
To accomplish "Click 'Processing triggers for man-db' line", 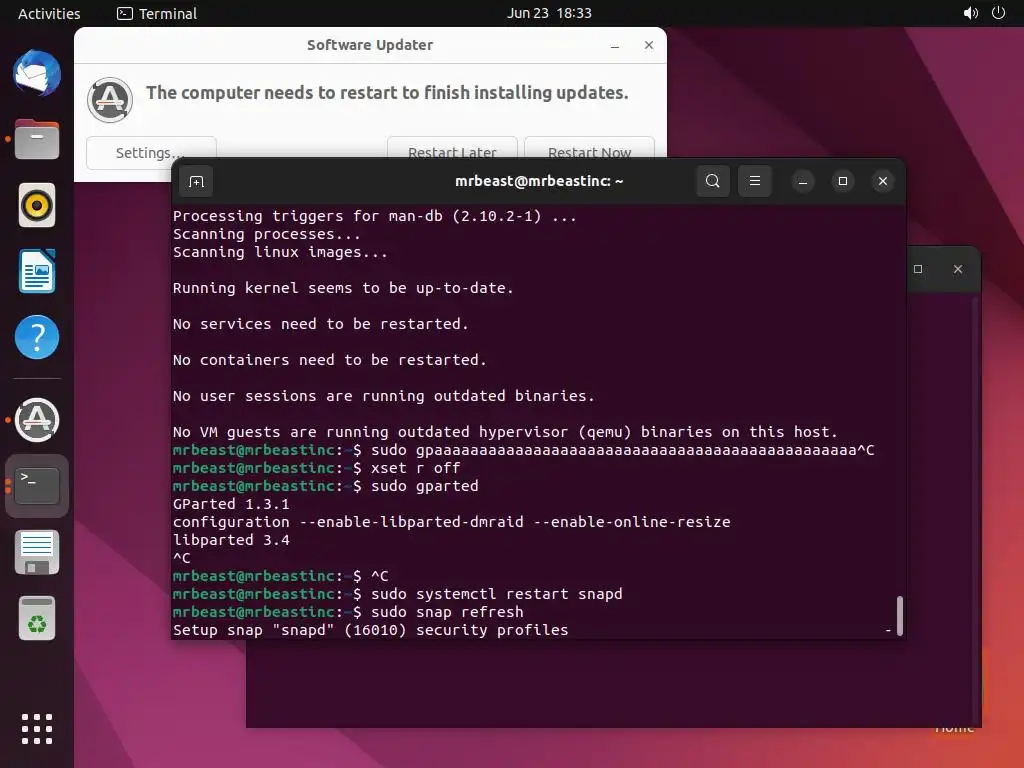I will click(x=375, y=216).
